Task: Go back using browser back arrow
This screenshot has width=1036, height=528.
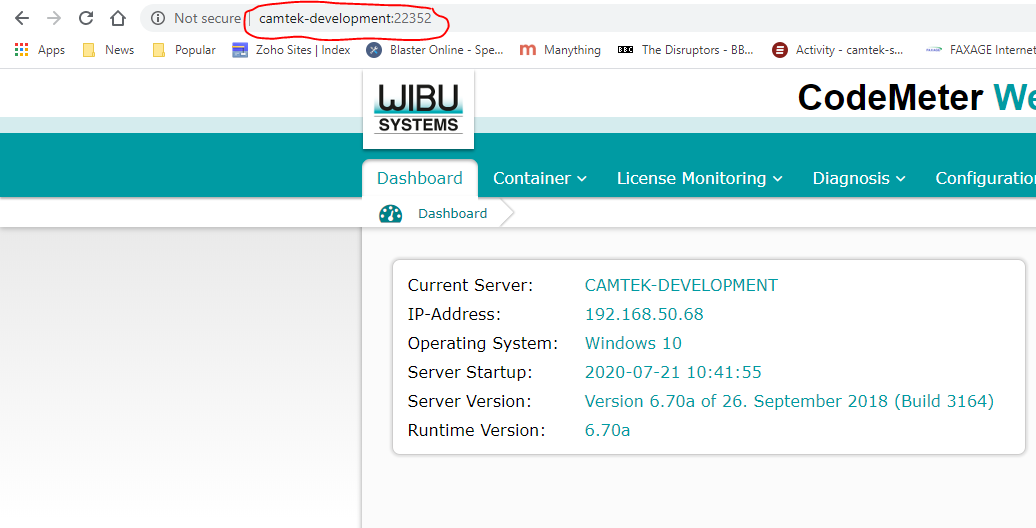Action: coord(22,18)
